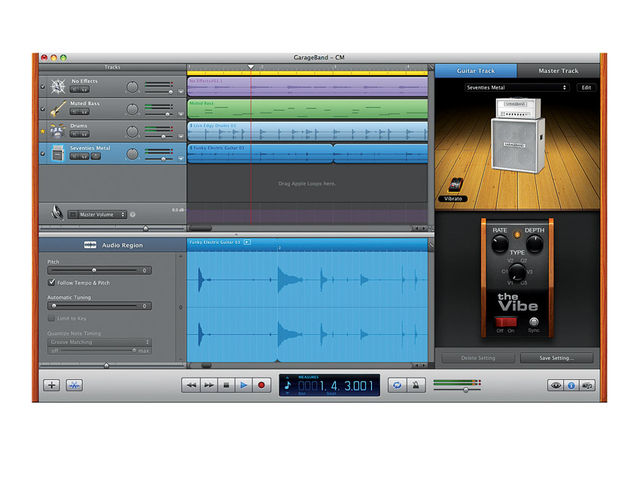The image size is (640, 480).
Task: Click the groove track star on Drums
Action: coord(42,131)
